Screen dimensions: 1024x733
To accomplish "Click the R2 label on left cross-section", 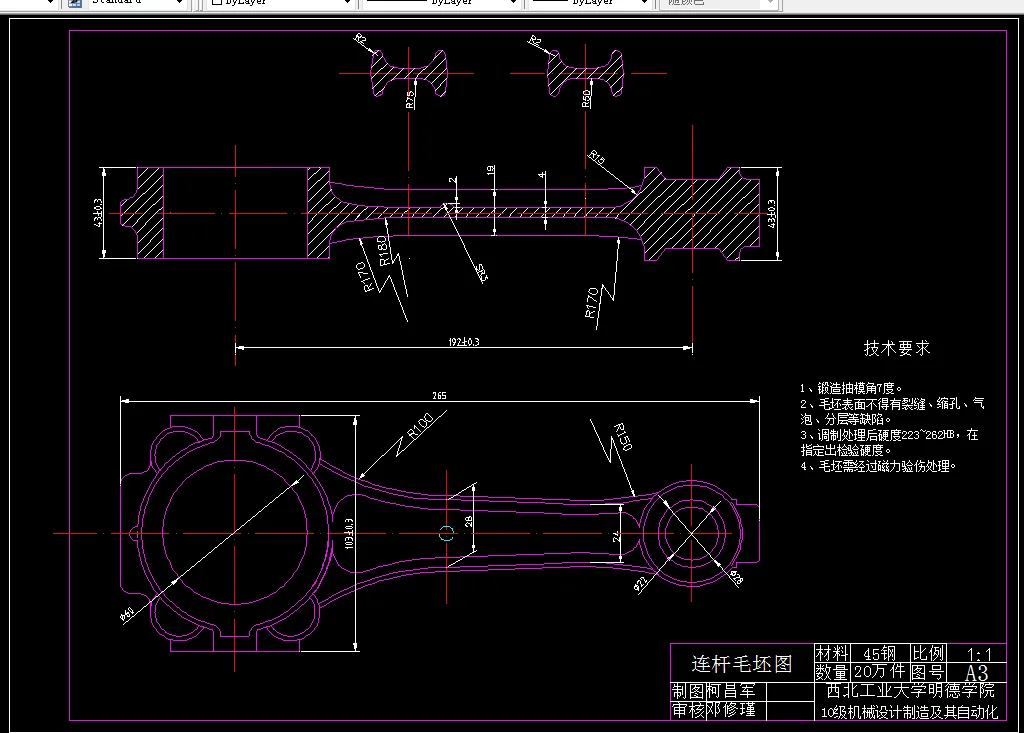I will coord(360,39).
